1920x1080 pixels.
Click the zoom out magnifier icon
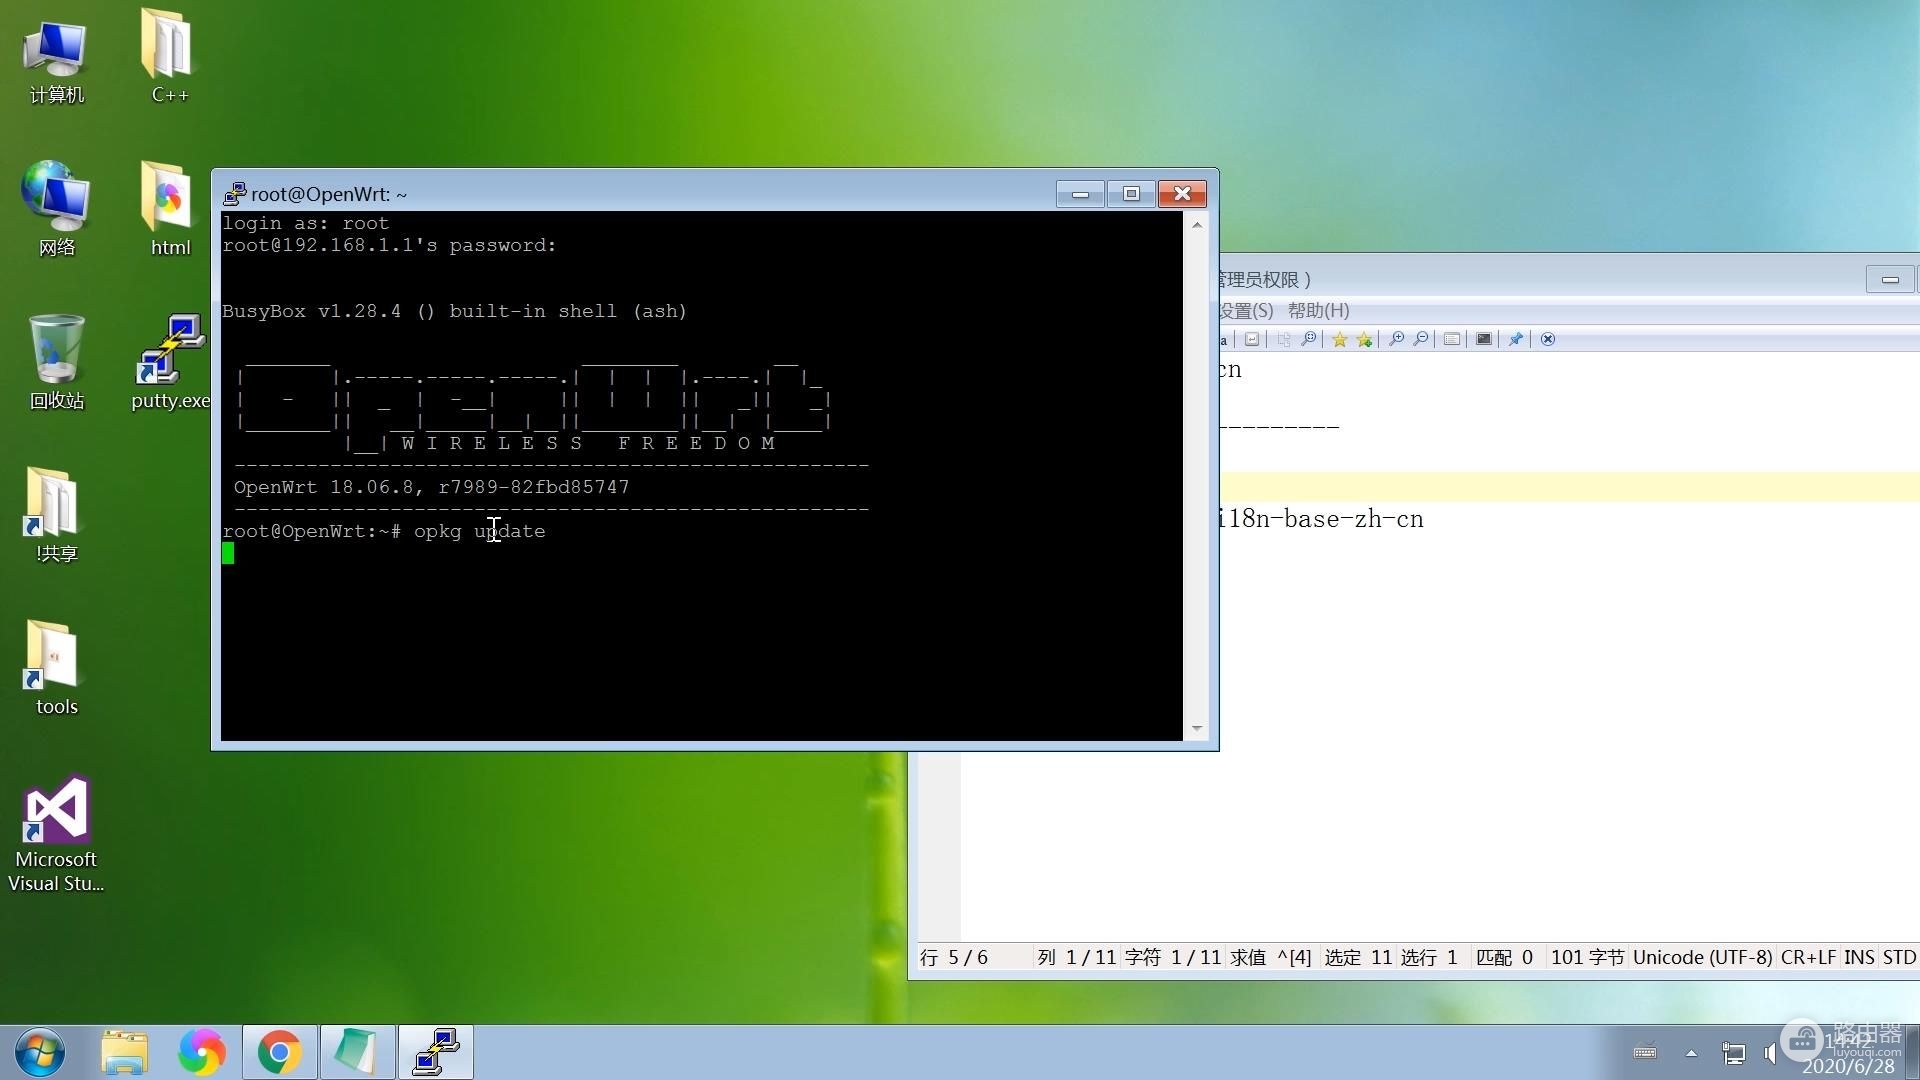click(1421, 340)
